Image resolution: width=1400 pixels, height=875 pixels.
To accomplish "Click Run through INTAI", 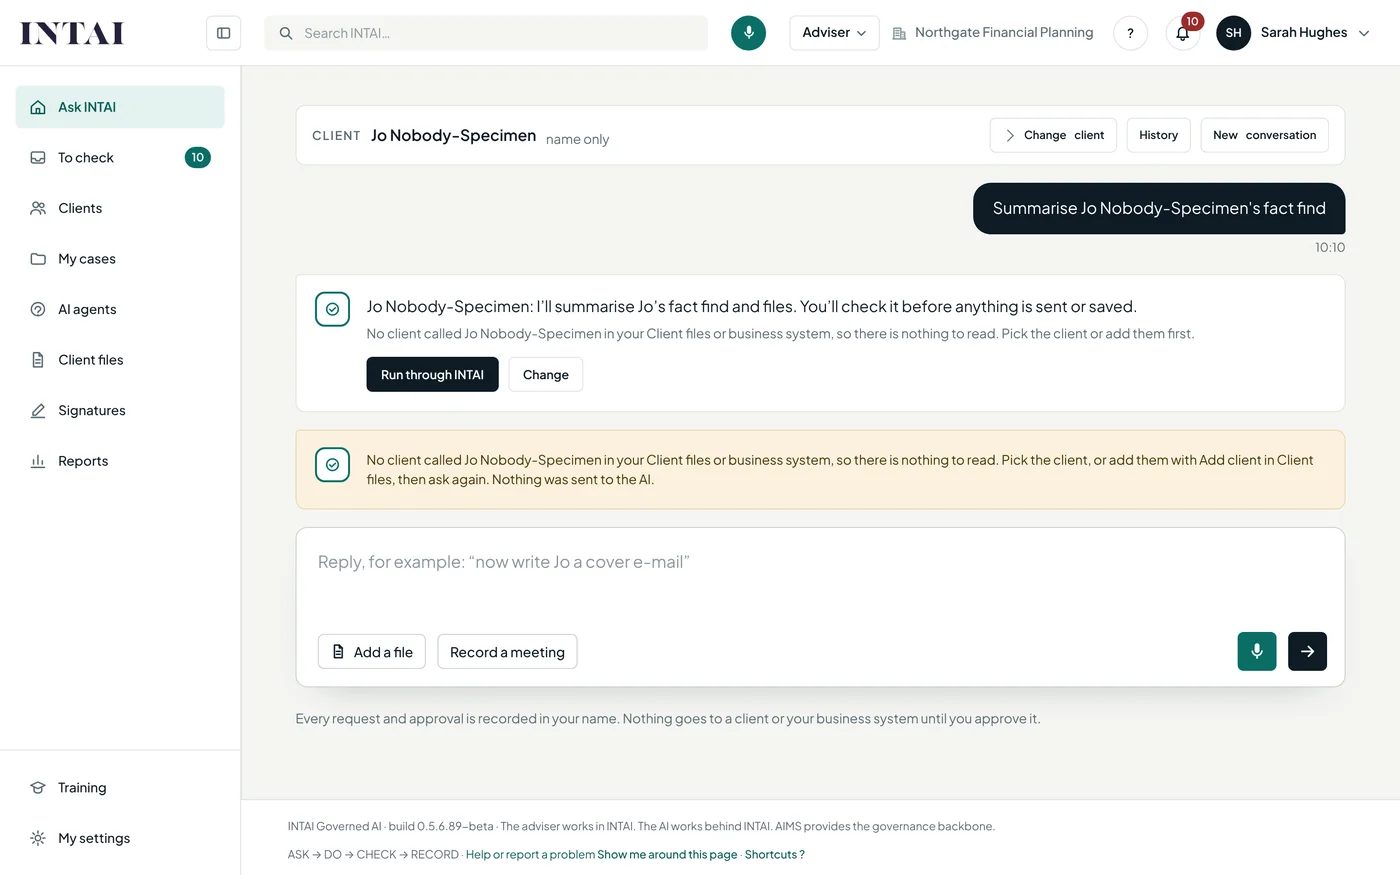I will click(x=432, y=375).
